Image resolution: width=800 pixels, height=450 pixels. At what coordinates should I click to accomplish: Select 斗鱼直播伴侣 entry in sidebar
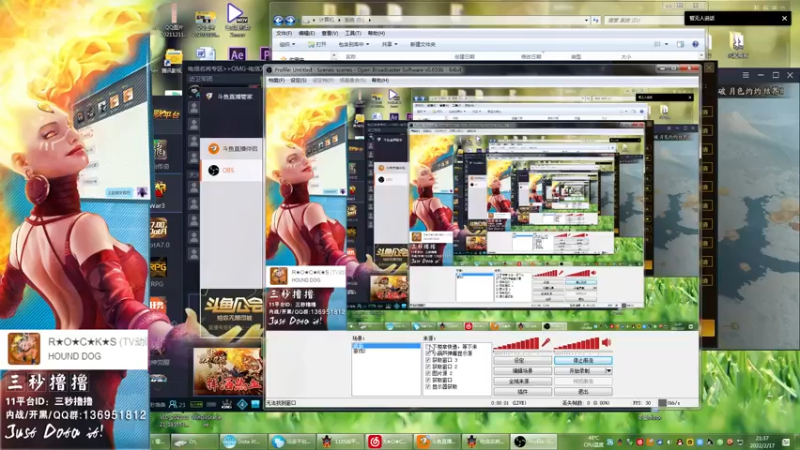tap(231, 148)
